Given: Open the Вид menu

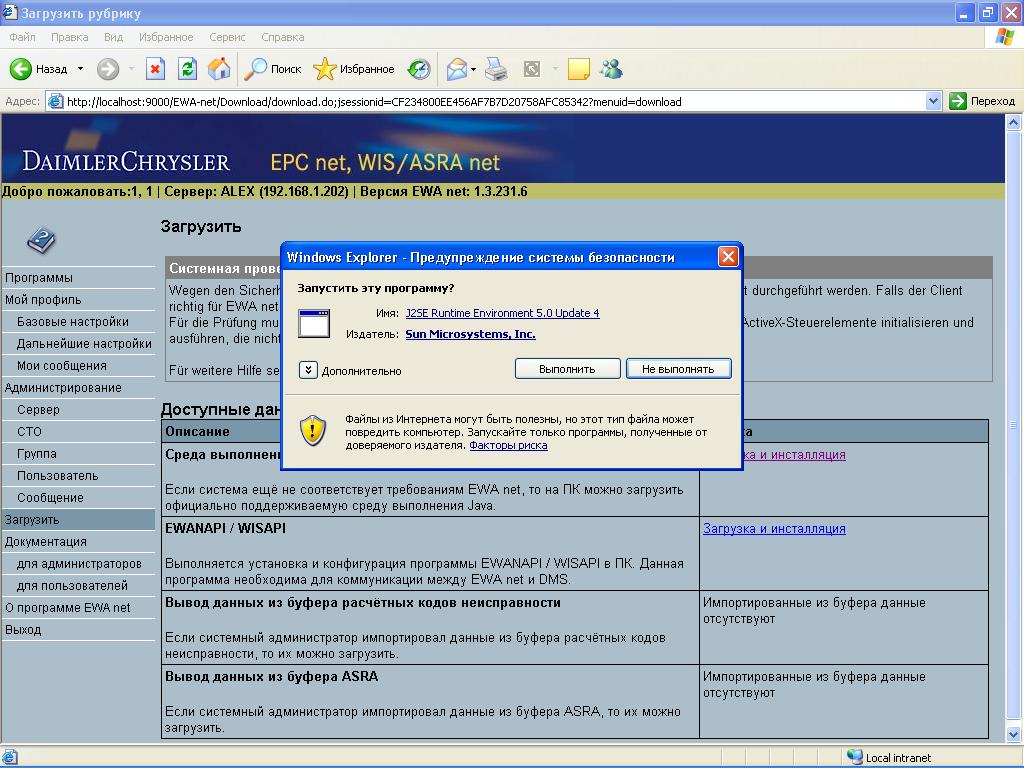Looking at the screenshot, I should [x=113, y=37].
